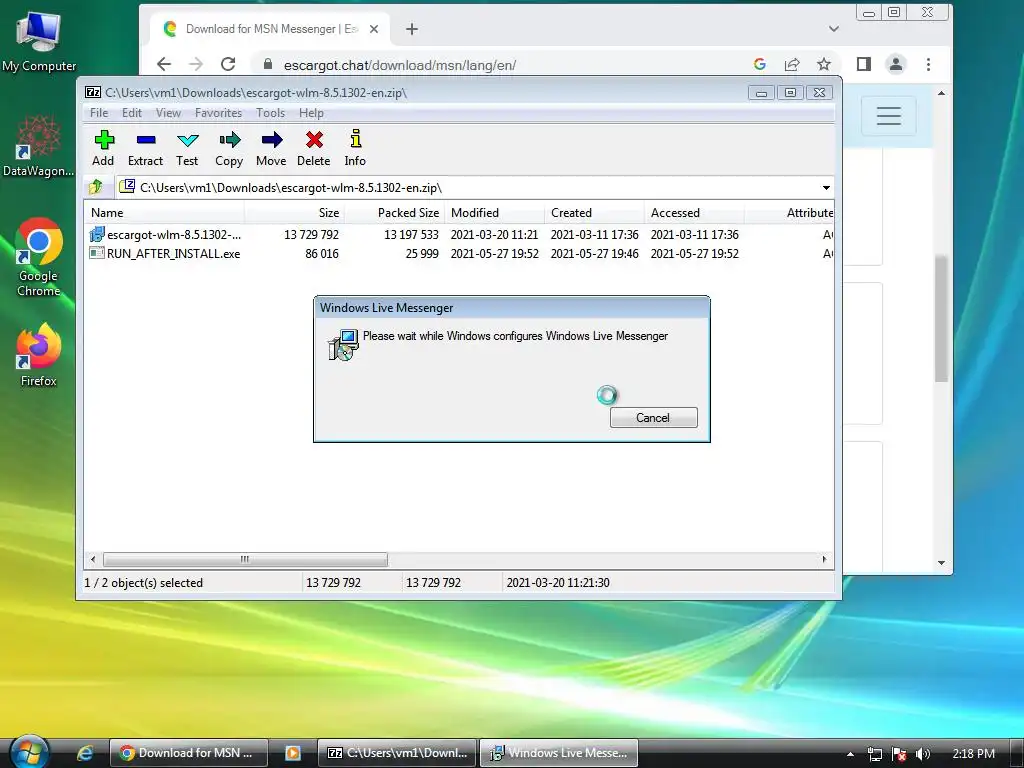
Task: Switch to Windows Live Messenger taskbar button
Action: 559,753
